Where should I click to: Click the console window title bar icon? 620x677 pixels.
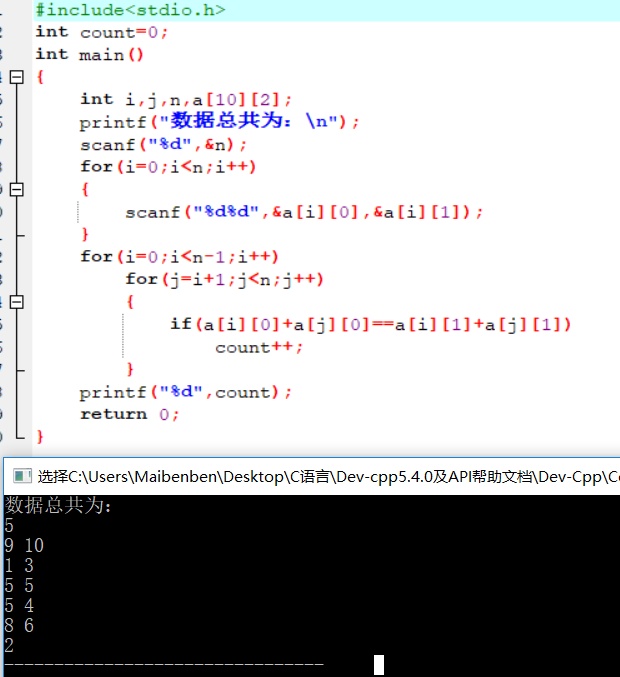(x=20, y=476)
